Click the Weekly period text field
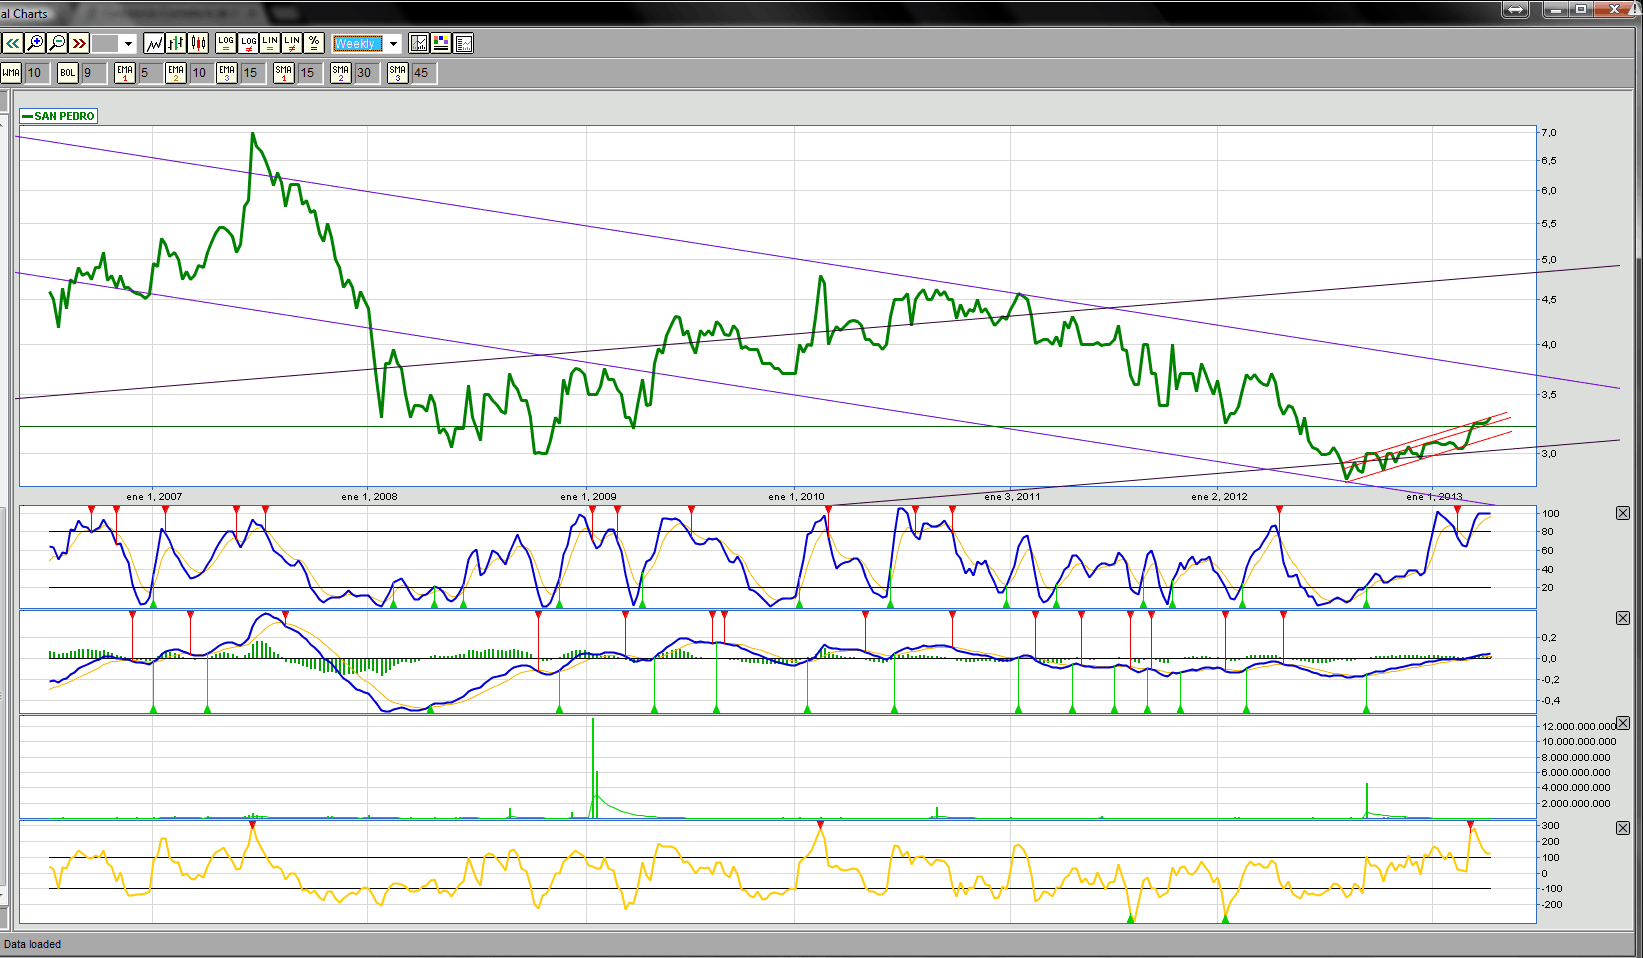 click(x=358, y=44)
